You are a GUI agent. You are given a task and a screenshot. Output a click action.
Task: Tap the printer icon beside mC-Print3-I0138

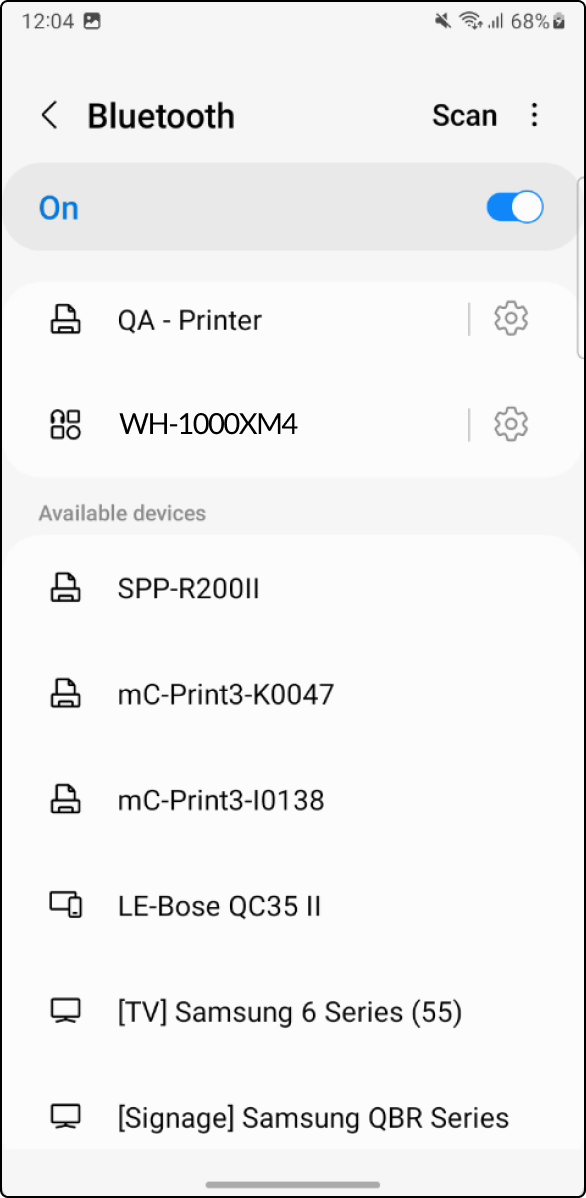66,800
